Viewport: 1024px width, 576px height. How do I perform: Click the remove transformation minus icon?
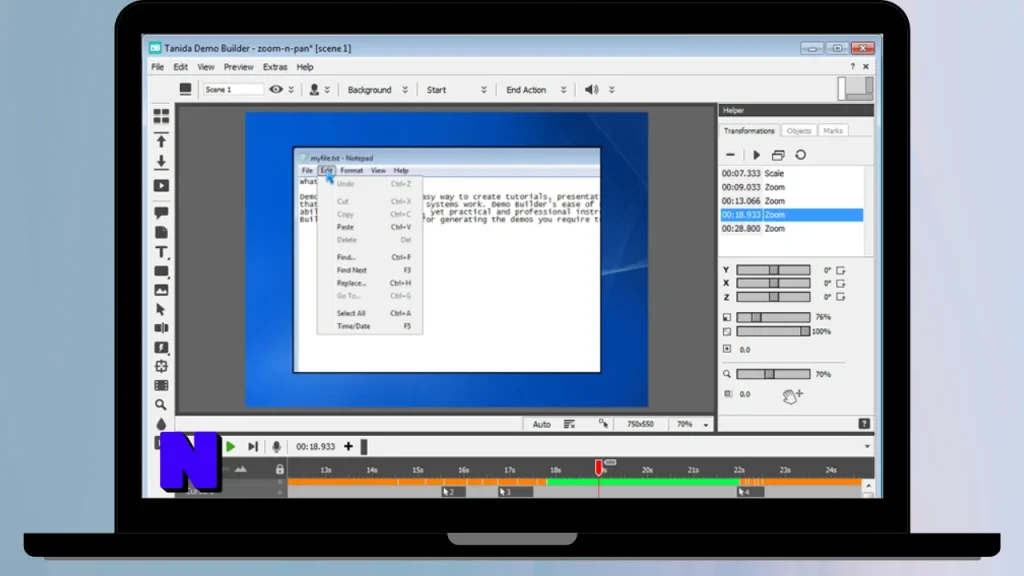(x=730, y=155)
